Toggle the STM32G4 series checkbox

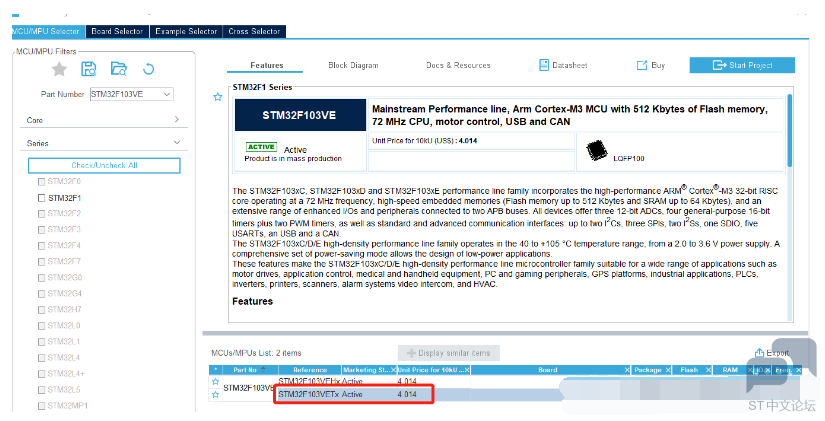coord(41,294)
